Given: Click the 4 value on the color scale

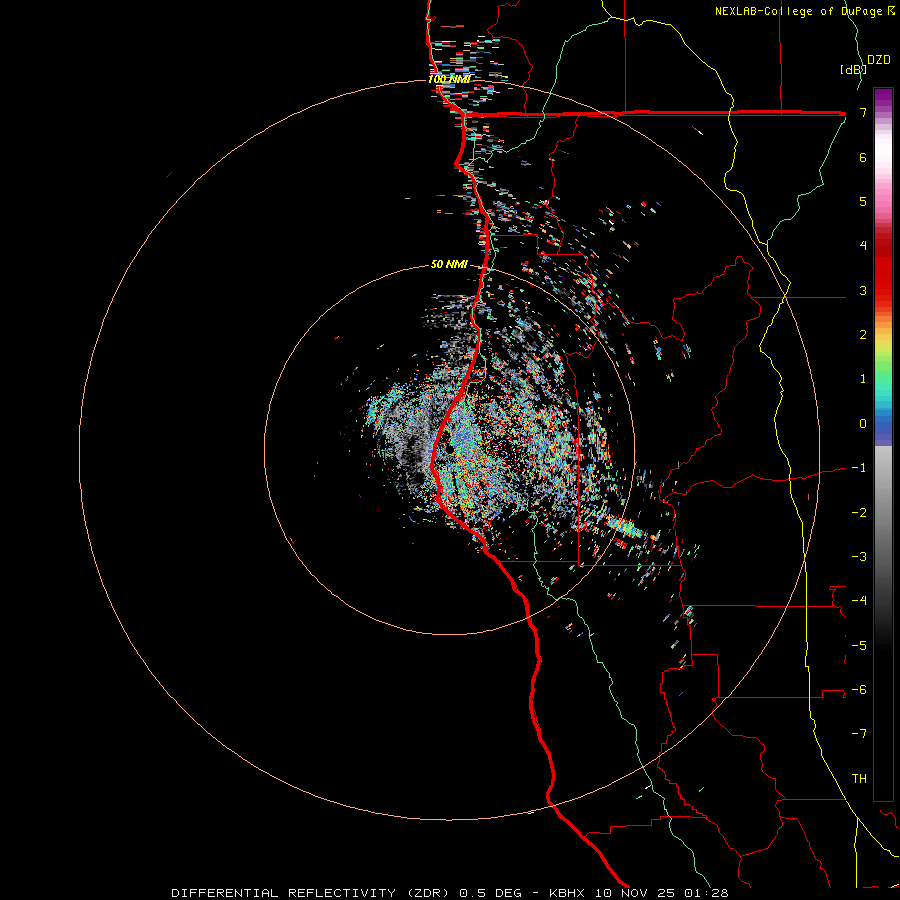Looking at the screenshot, I should pyautogui.click(x=863, y=246).
